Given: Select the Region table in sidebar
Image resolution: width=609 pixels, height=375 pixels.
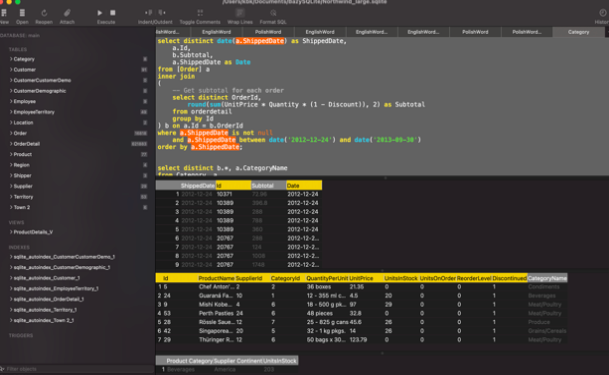Looking at the screenshot, I should [21, 165].
